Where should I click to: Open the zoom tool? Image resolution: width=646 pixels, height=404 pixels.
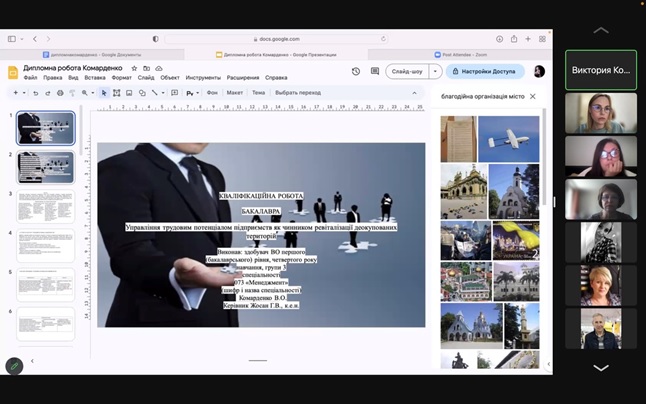[84, 93]
